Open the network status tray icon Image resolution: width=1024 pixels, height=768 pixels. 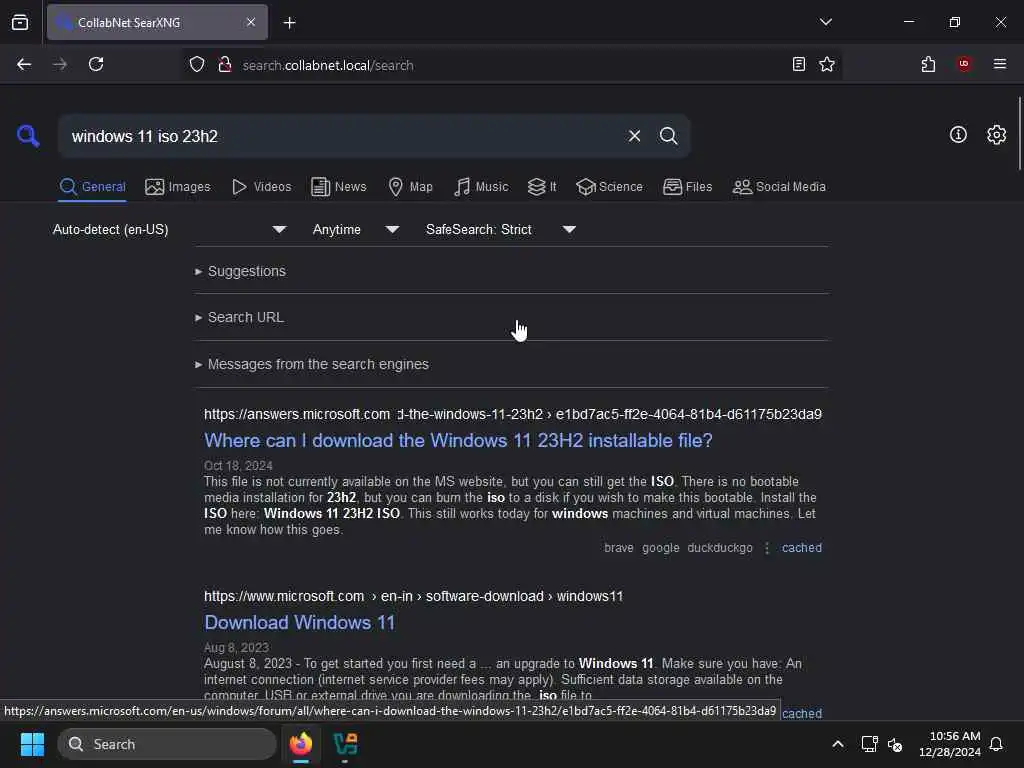pyautogui.click(x=869, y=744)
